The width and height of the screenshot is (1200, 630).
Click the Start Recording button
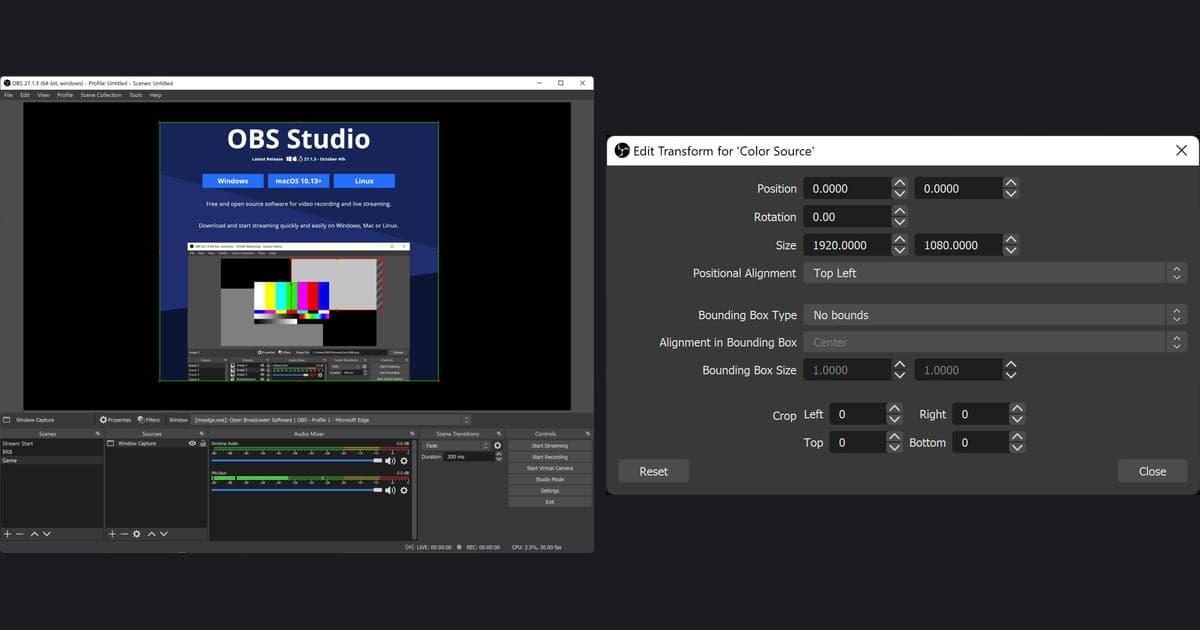[x=550, y=457]
